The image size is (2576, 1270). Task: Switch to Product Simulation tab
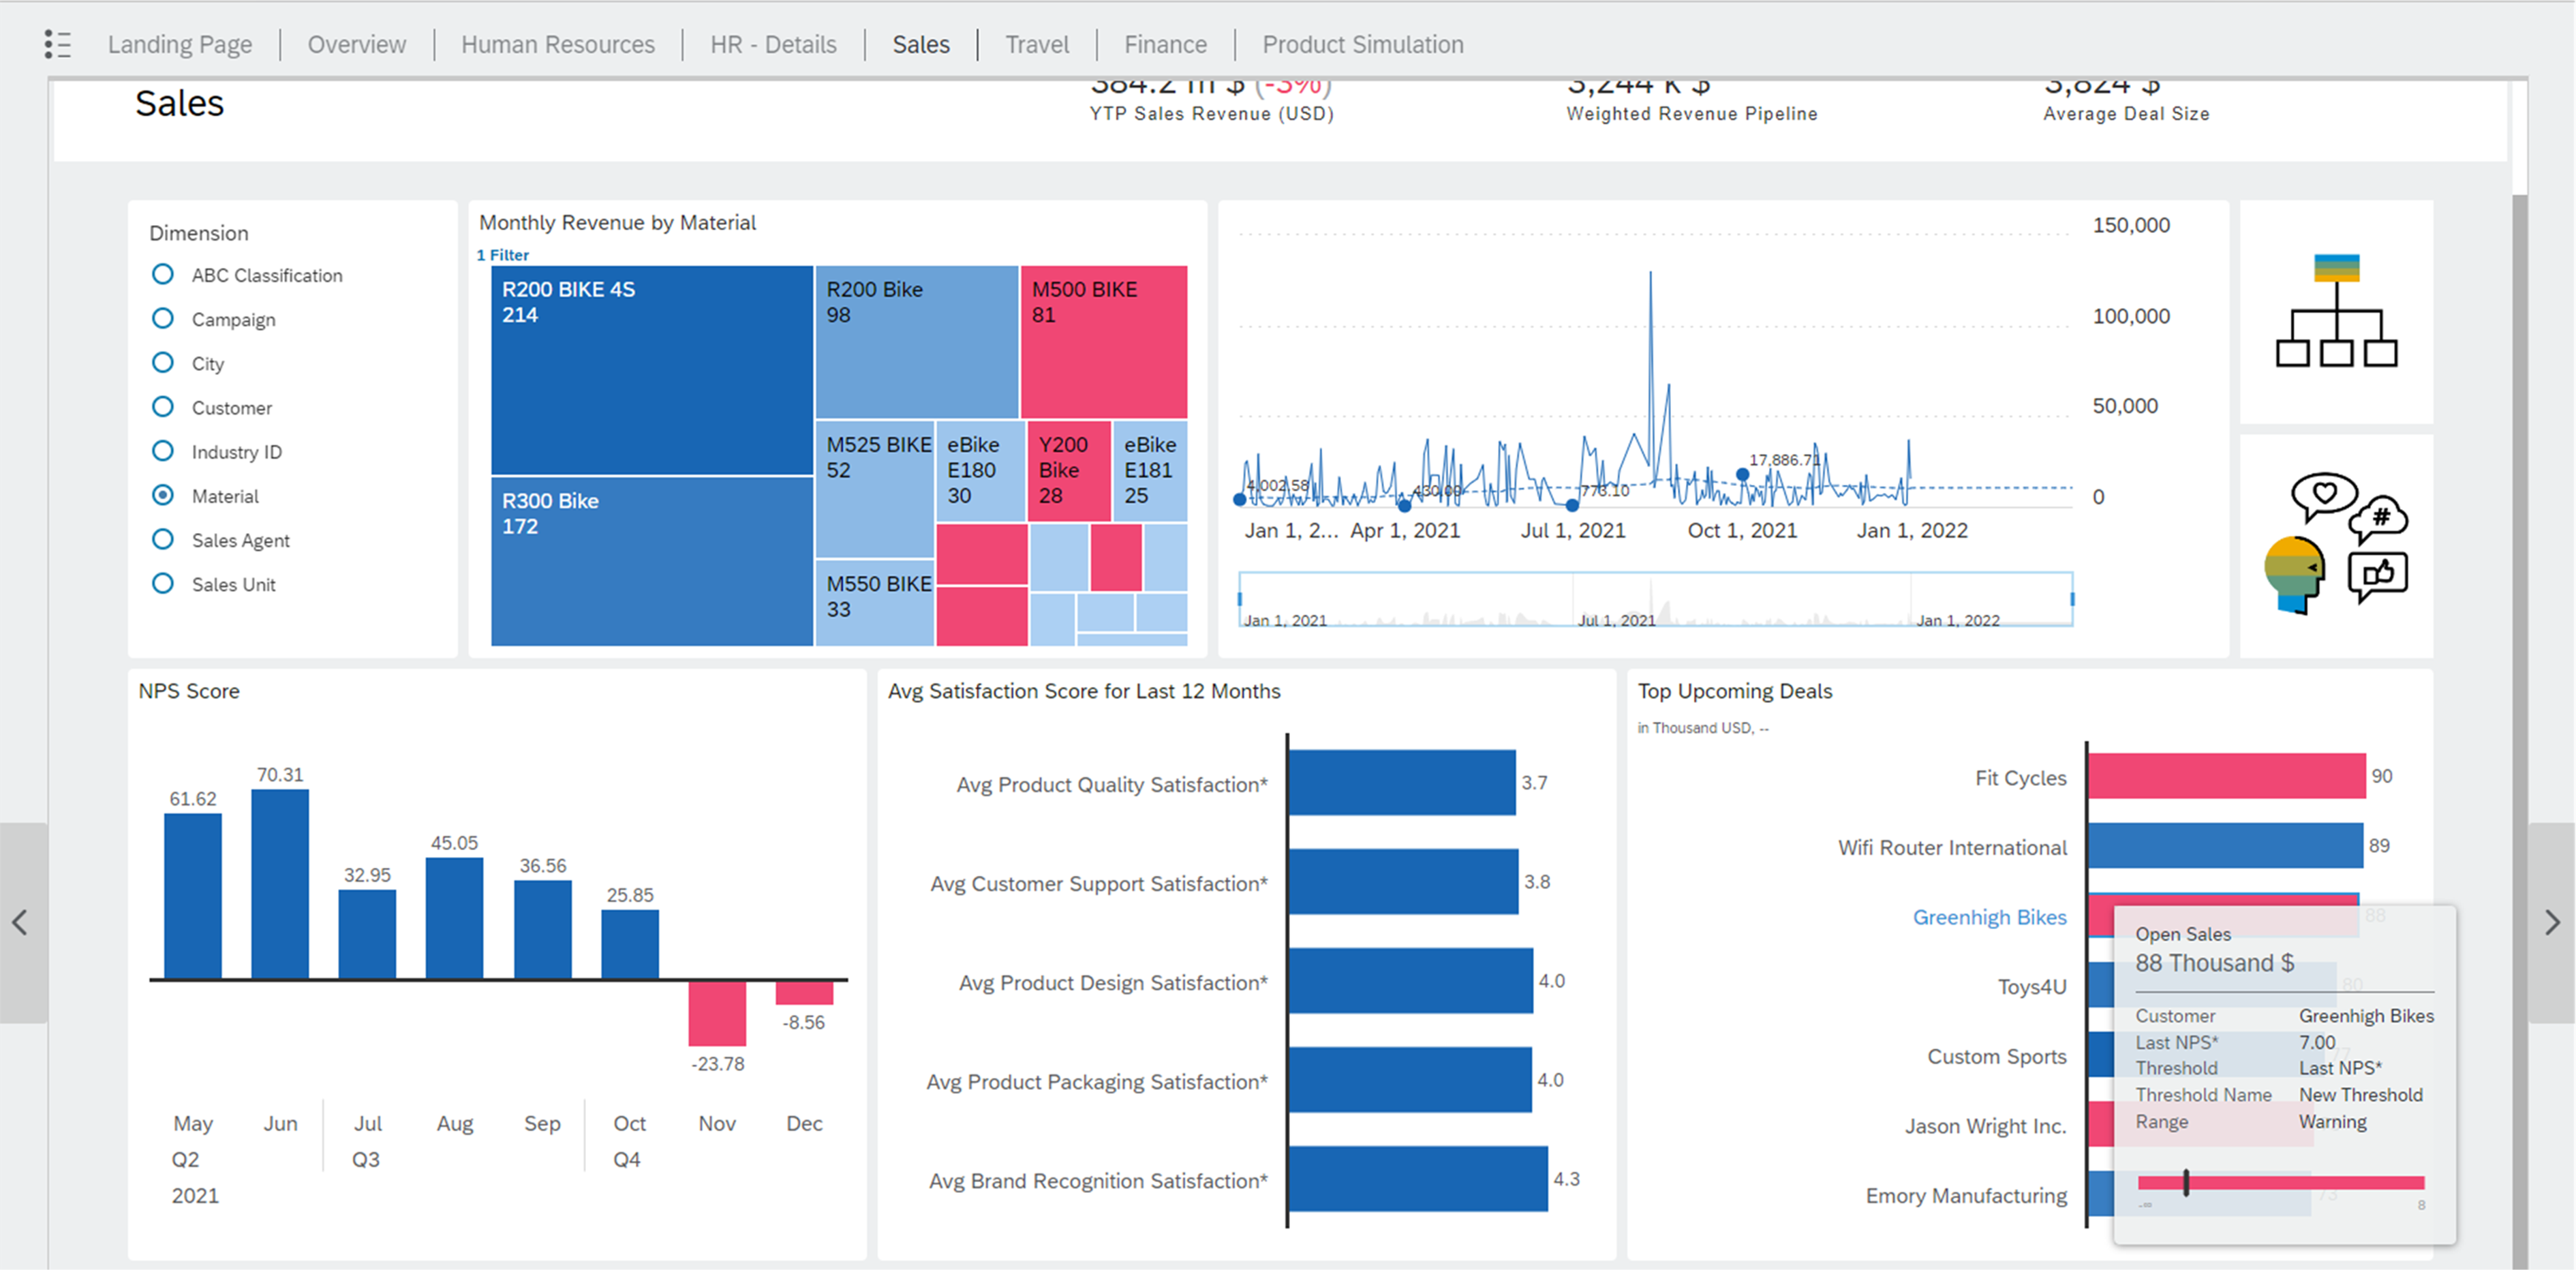pyautogui.click(x=1363, y=44)
